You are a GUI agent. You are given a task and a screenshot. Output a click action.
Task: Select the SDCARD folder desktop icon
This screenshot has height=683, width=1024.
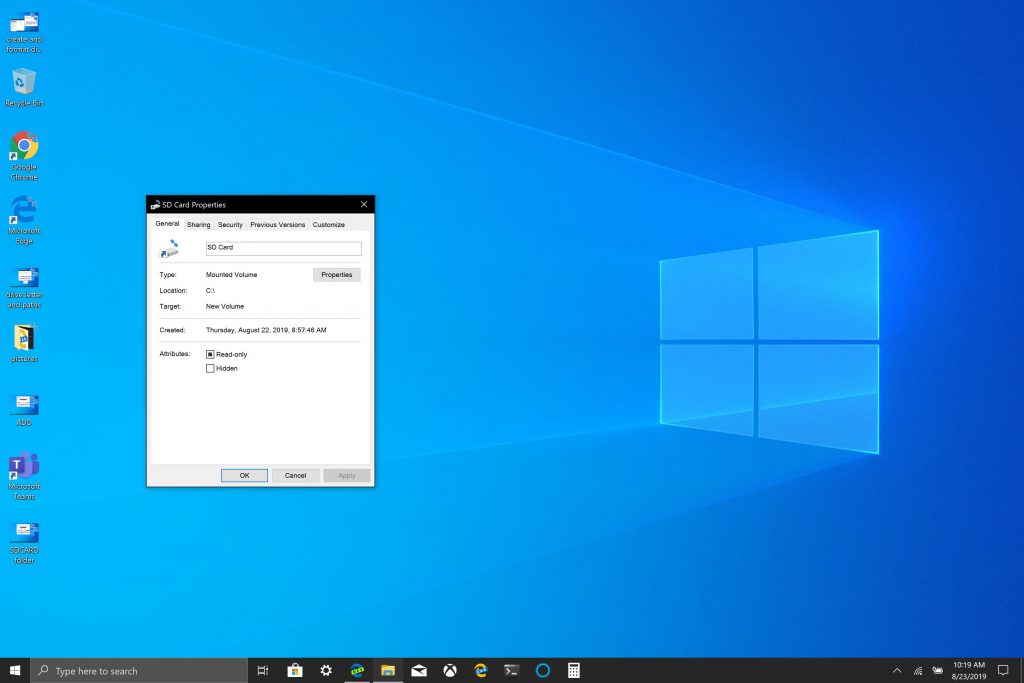pyautogui.click(x=24, y=532)
